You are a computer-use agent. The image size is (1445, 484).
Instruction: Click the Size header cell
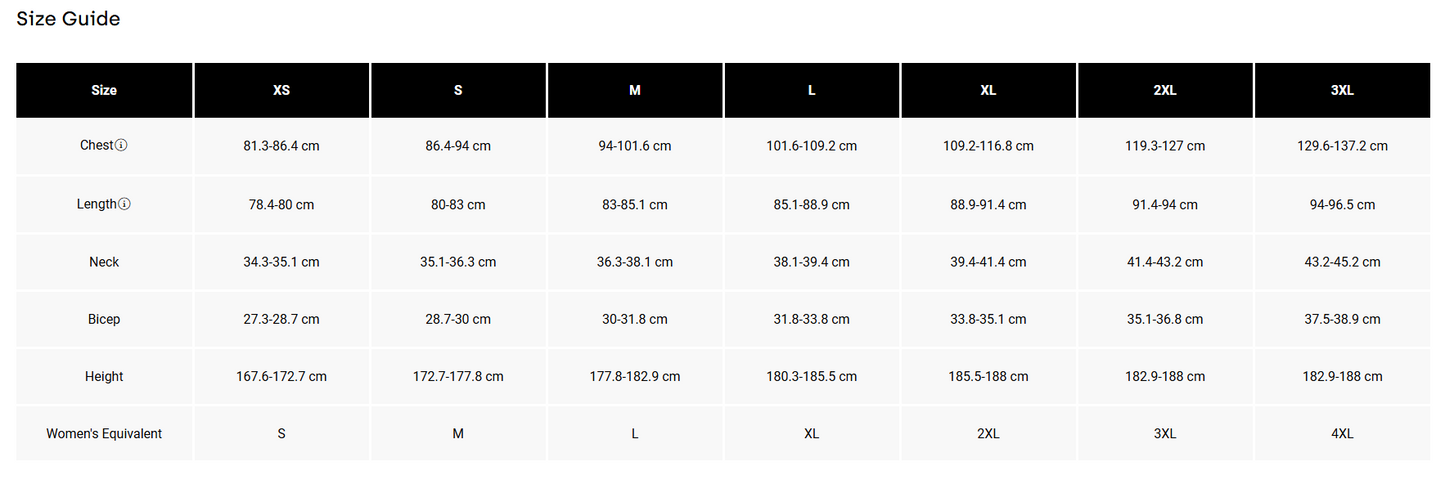104,90
